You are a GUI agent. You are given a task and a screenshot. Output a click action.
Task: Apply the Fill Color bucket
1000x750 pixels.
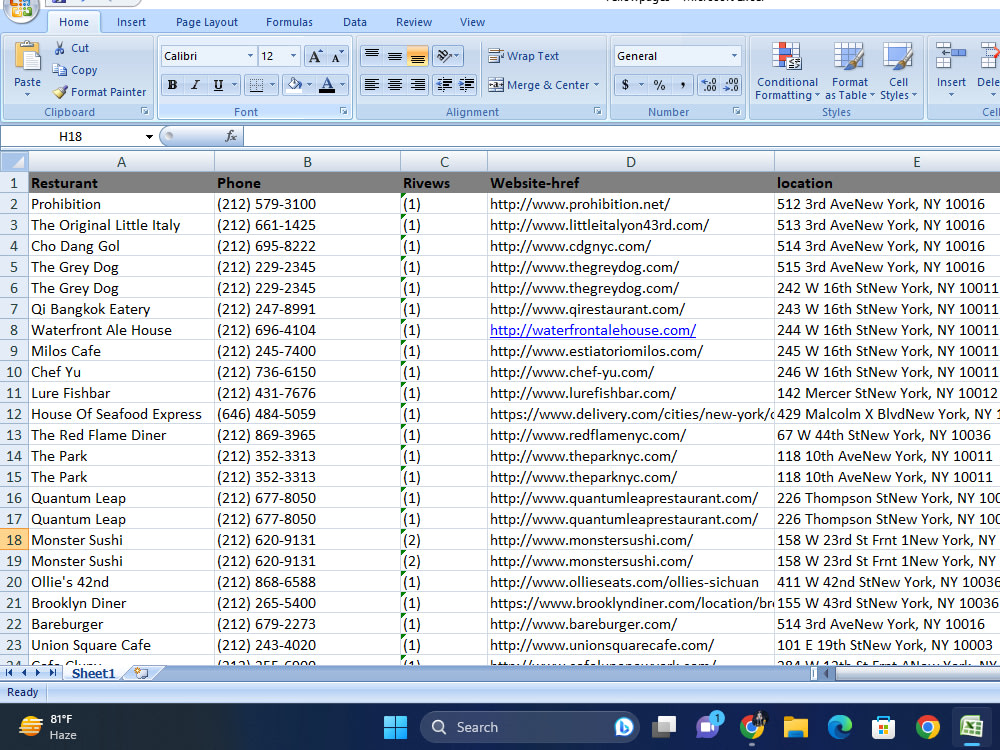pyautogui.click(x=294, y=85)
